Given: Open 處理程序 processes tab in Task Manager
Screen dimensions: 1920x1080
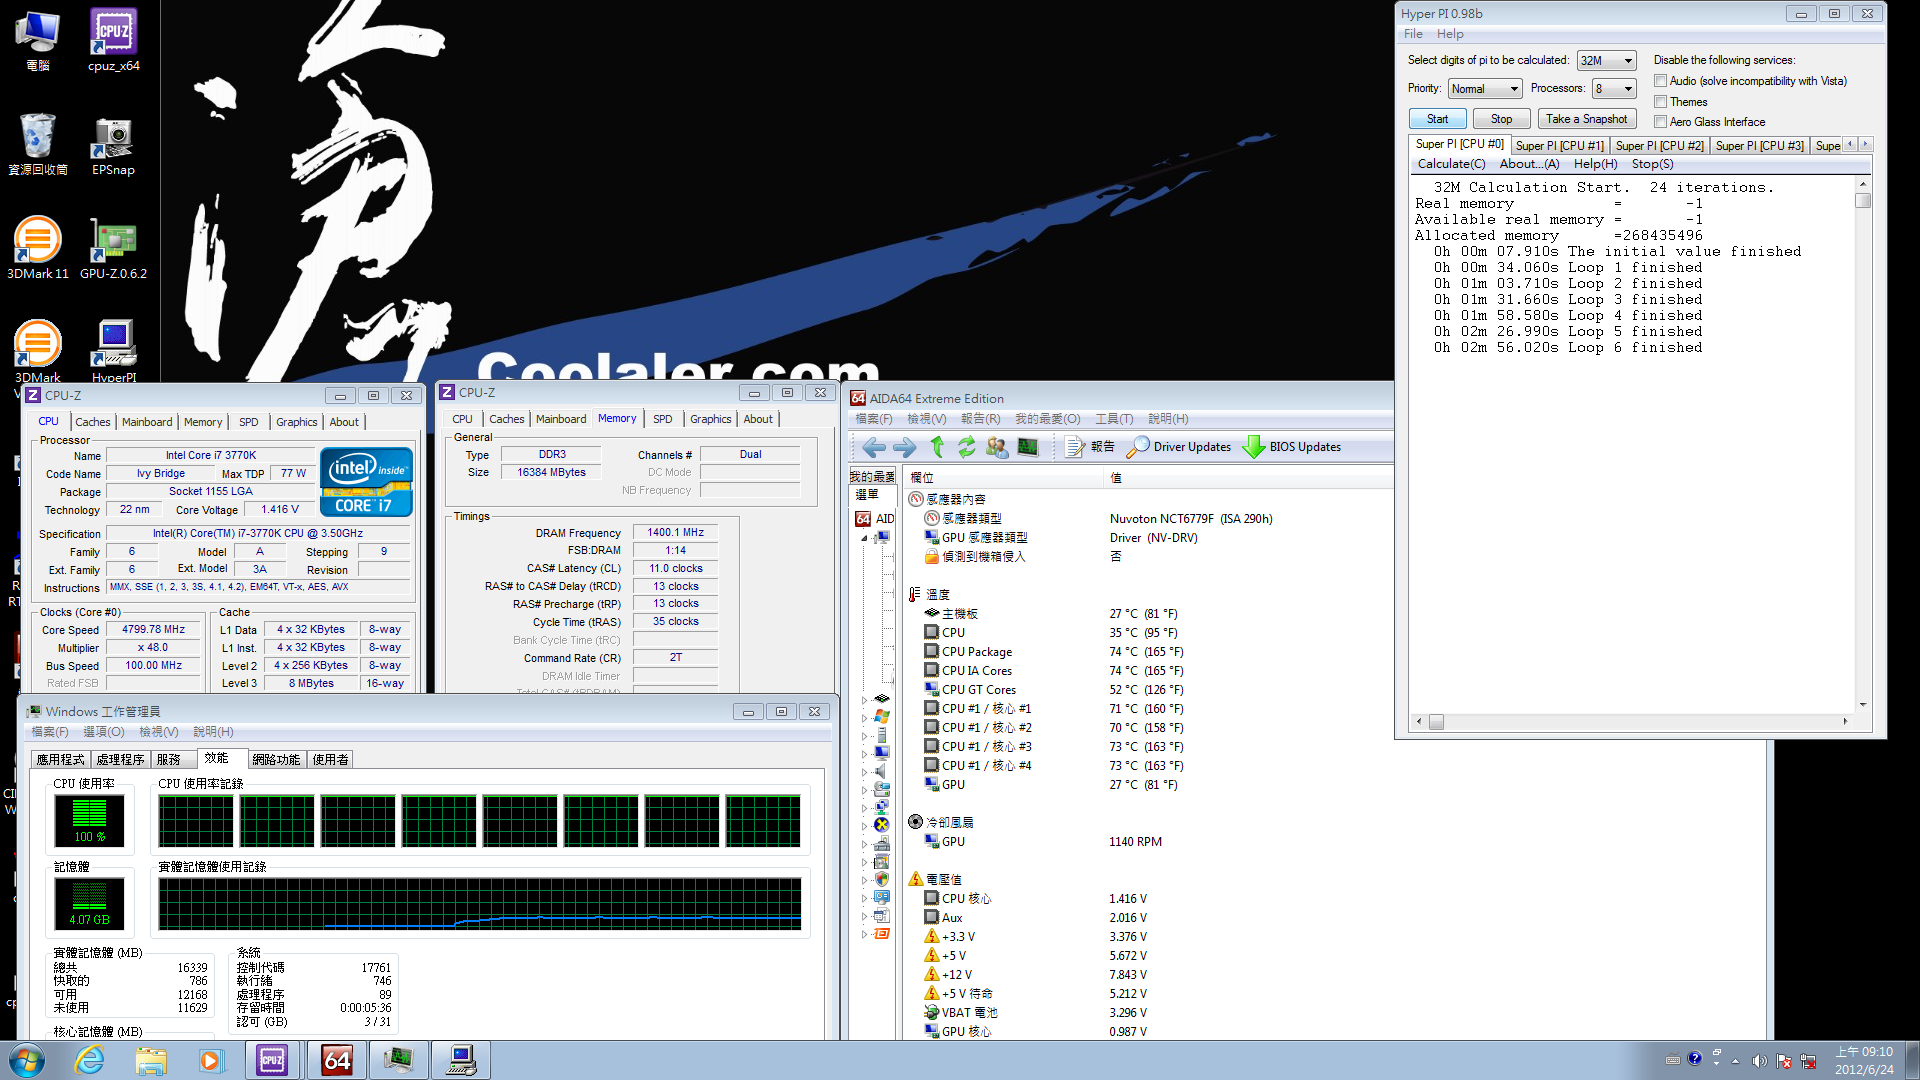Looking at the screenshot, I should click(120, 760).
